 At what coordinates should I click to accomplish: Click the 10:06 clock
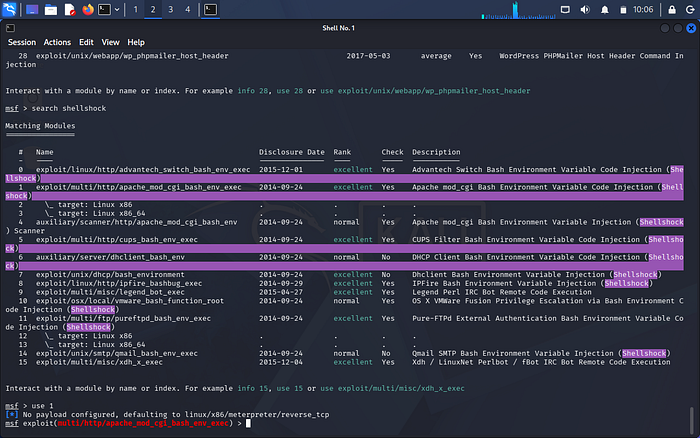point(643,9)
